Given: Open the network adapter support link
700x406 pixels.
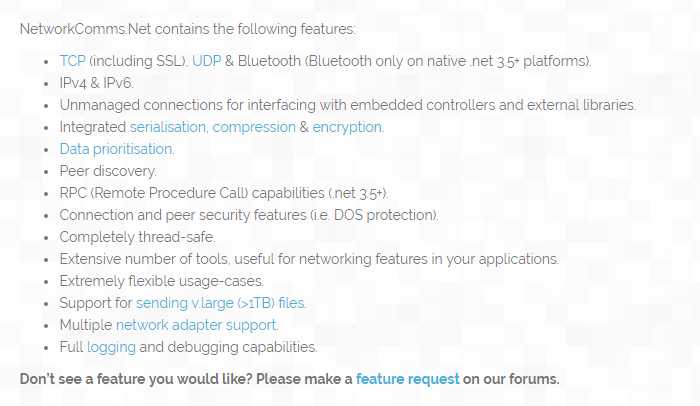Looking at the screenshot, I should point(197,325).
